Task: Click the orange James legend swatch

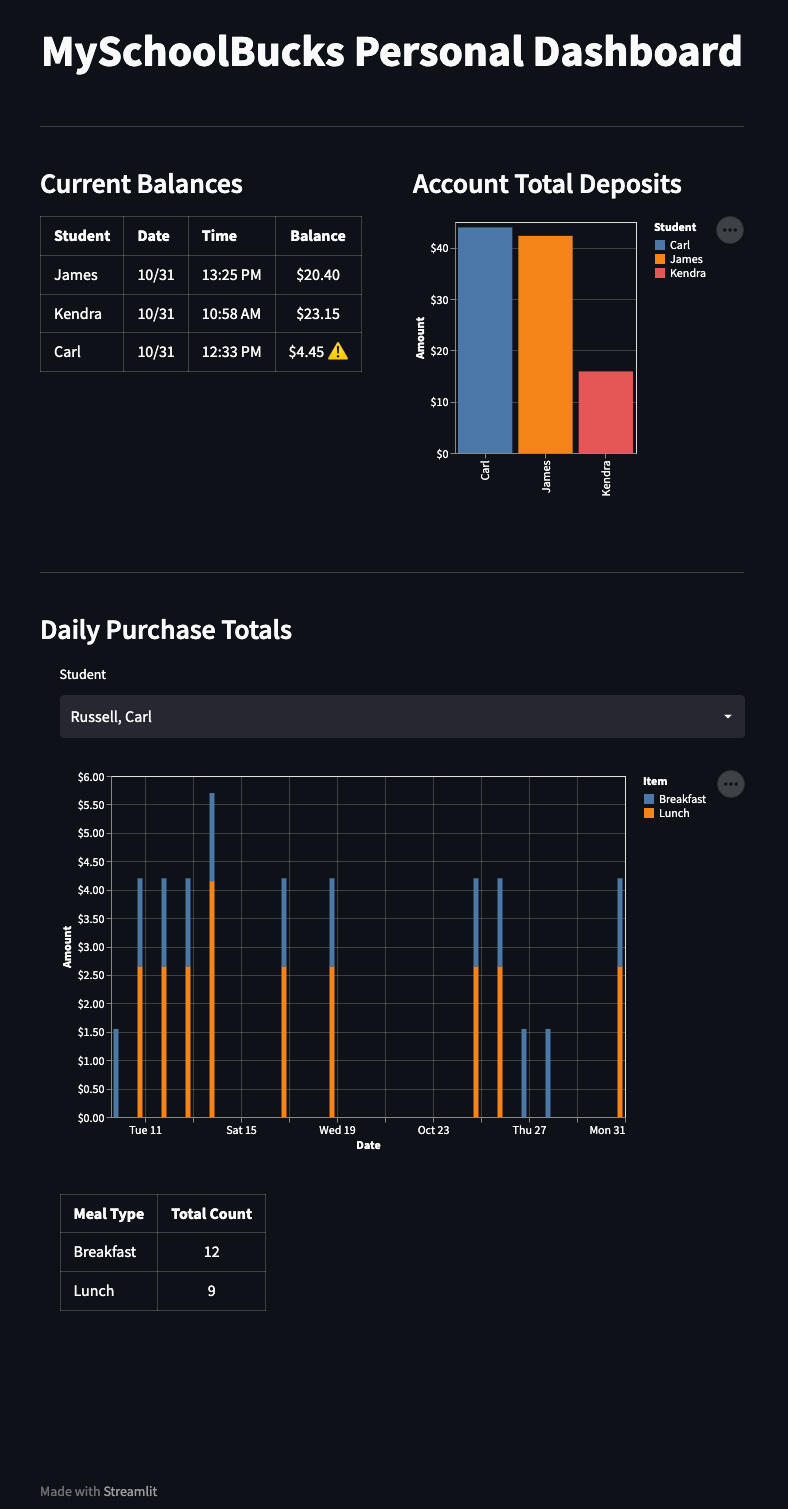Action: [x=660, y=259]
